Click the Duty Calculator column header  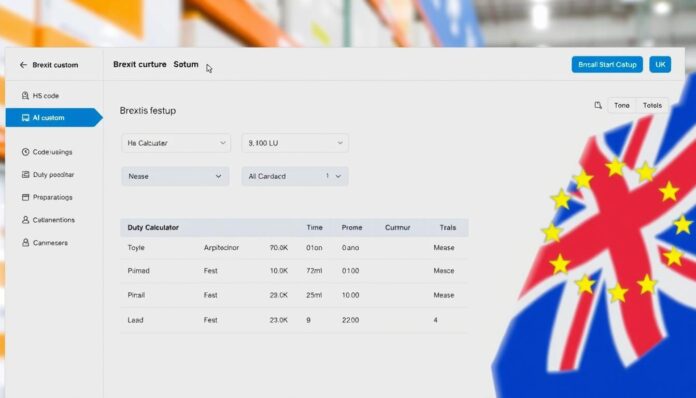(153, 227)
